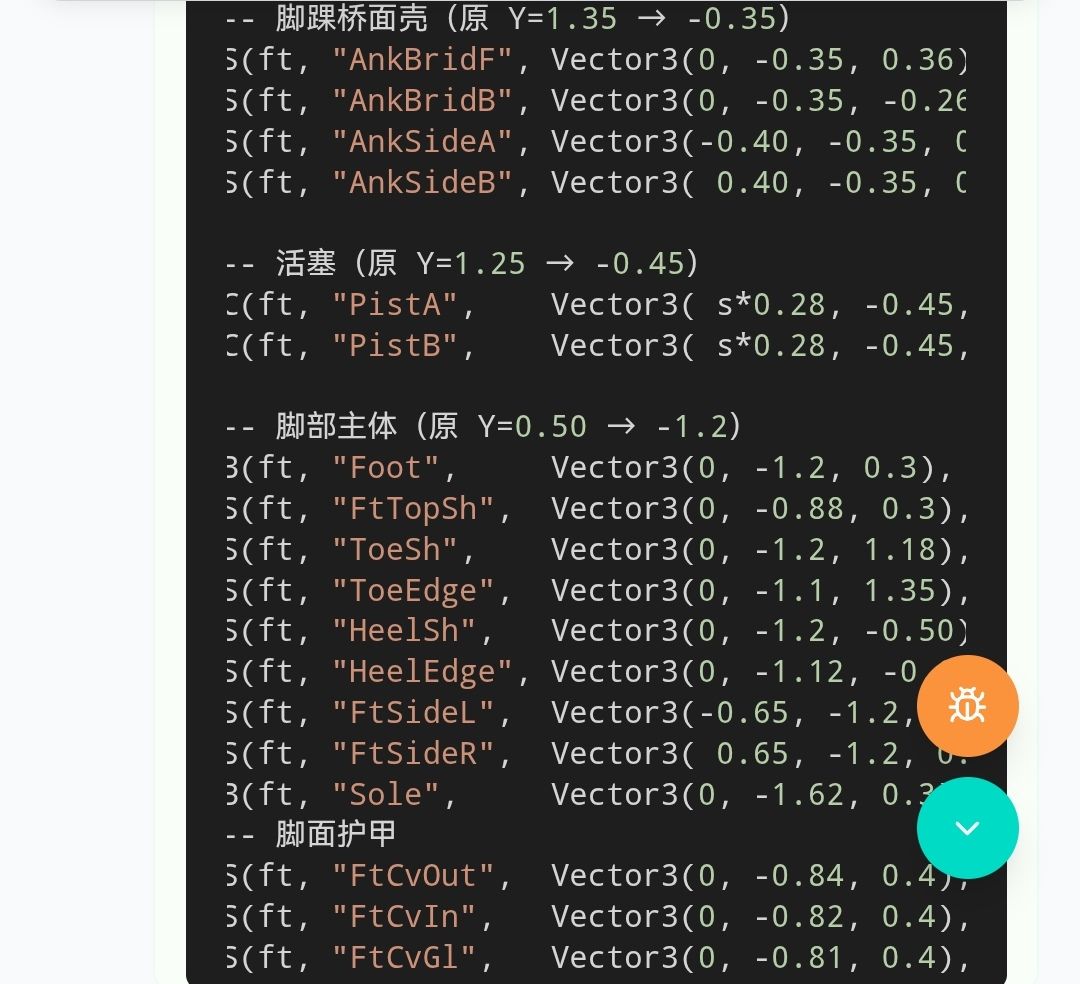Click the teal scroll-down chevron button
Viewport: 1080px width, 984px height.
pyautogui.click(x=967, y=828)
